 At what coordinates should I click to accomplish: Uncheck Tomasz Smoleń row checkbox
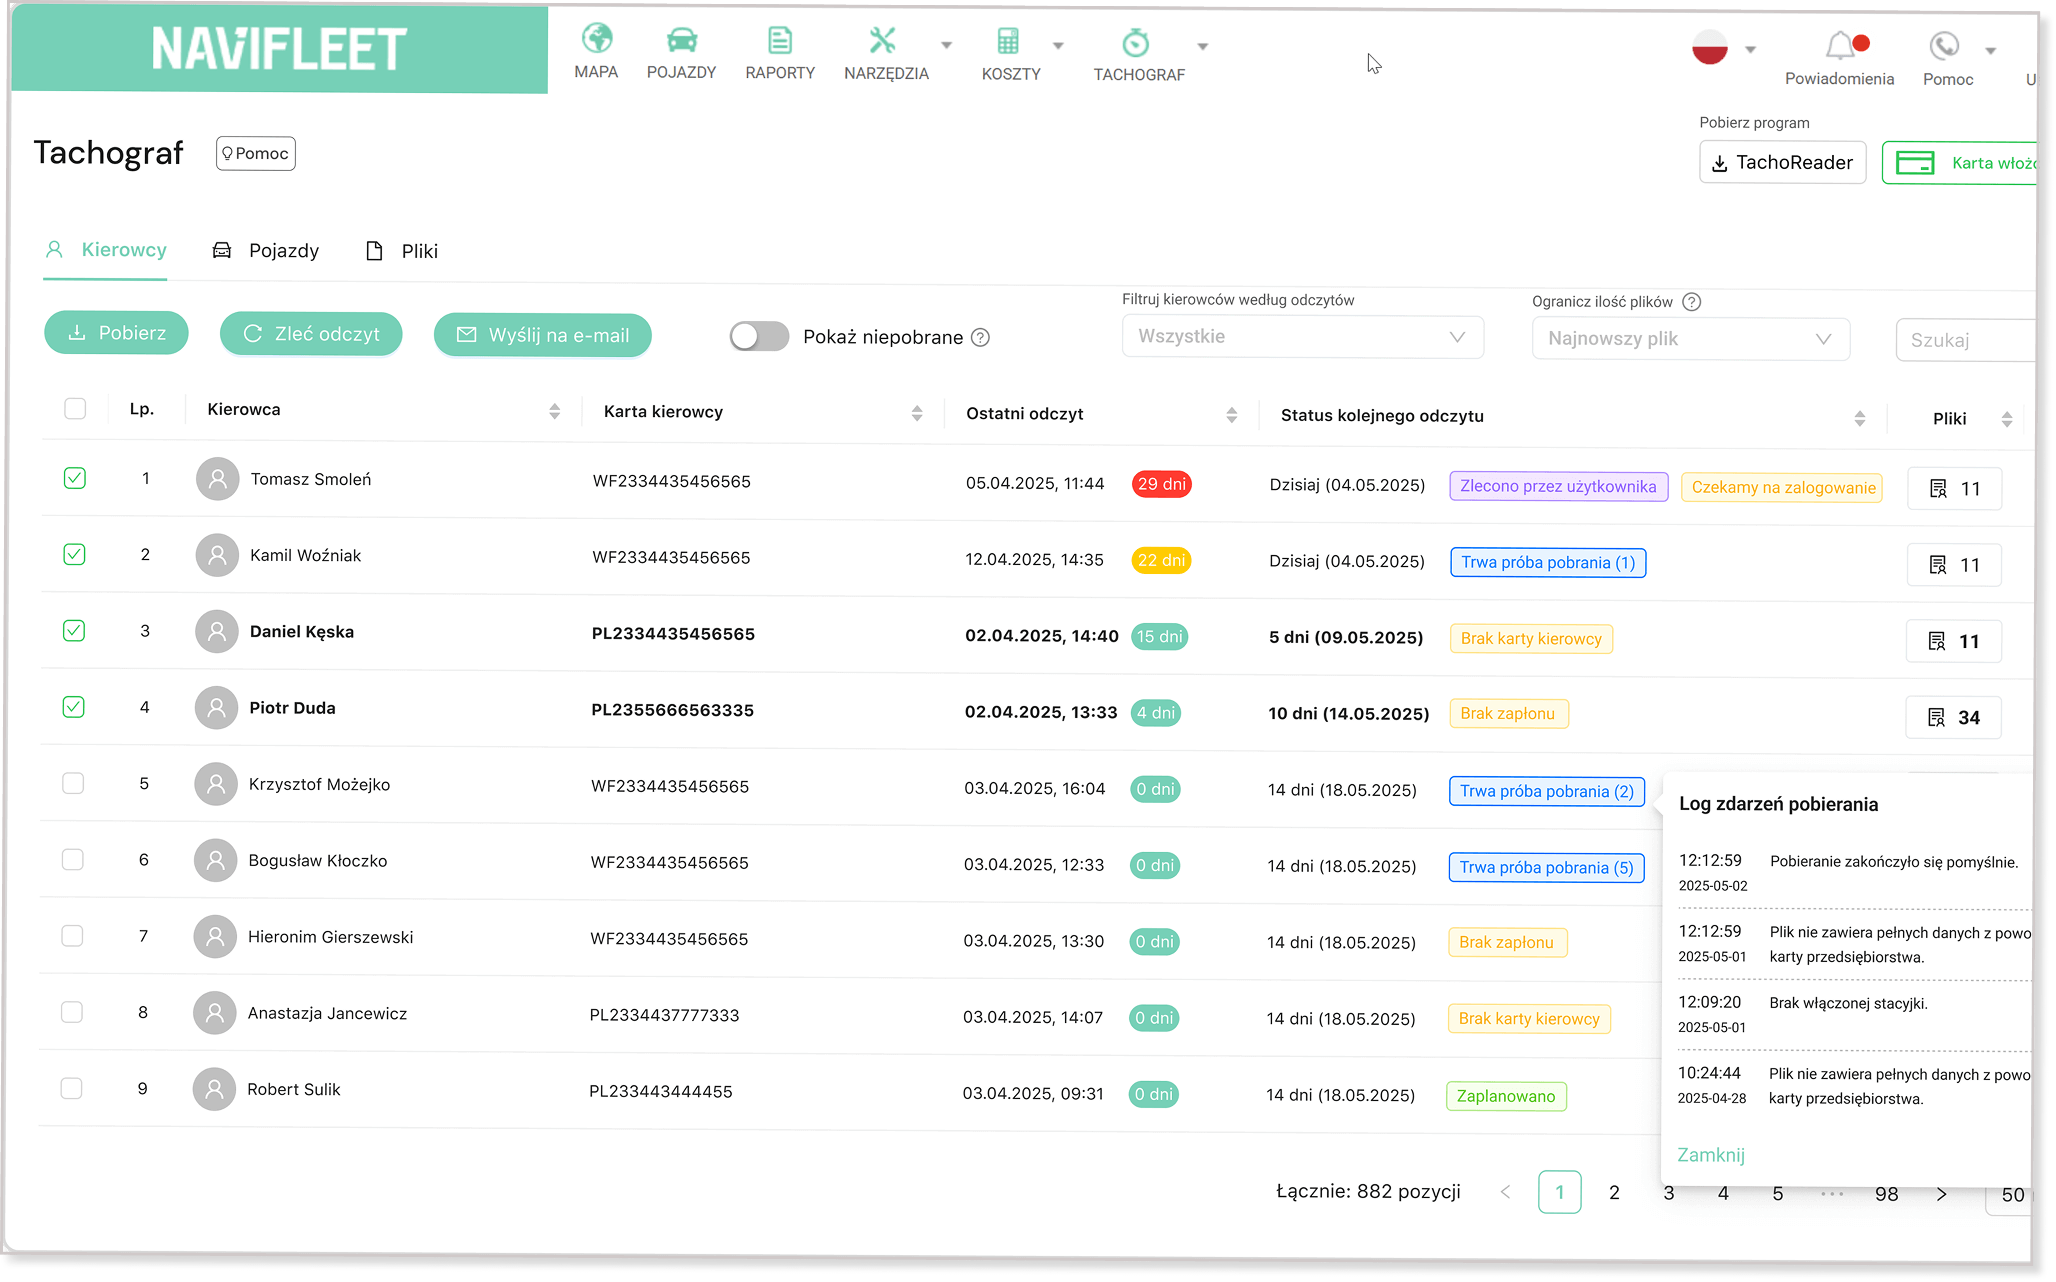coord(75,478)
